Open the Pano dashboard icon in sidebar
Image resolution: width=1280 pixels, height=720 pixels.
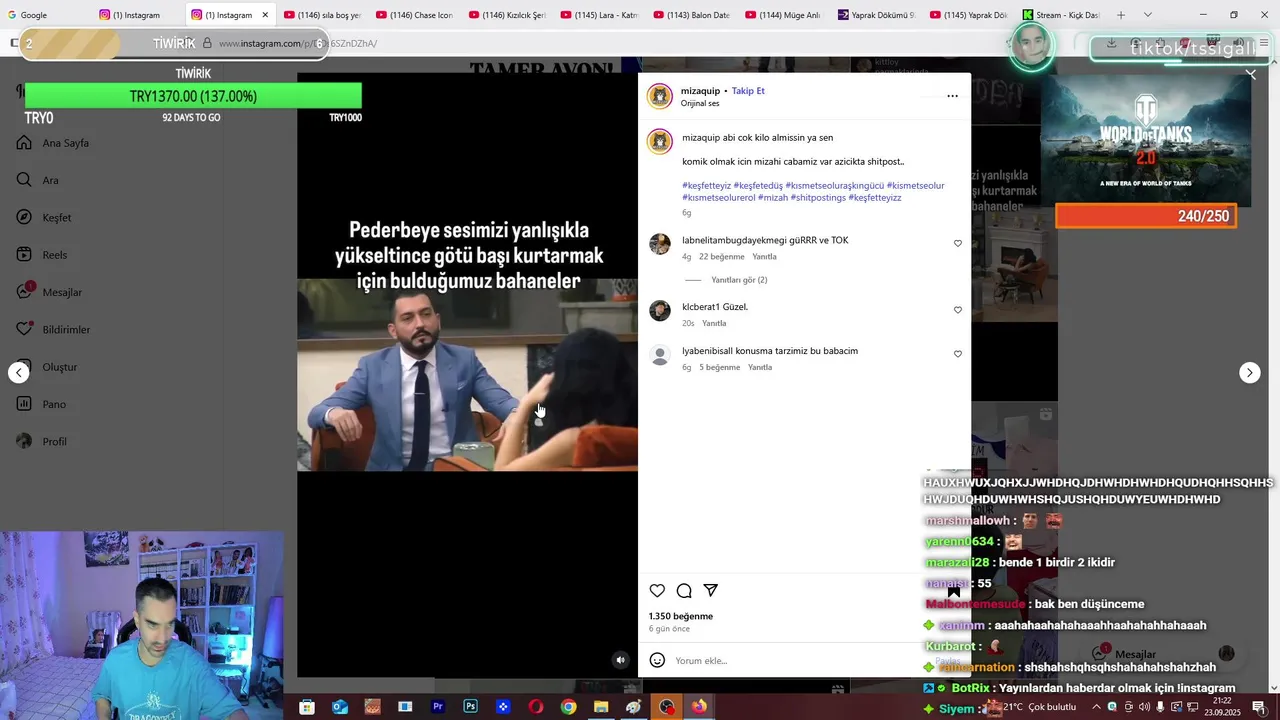click(24, 404)
